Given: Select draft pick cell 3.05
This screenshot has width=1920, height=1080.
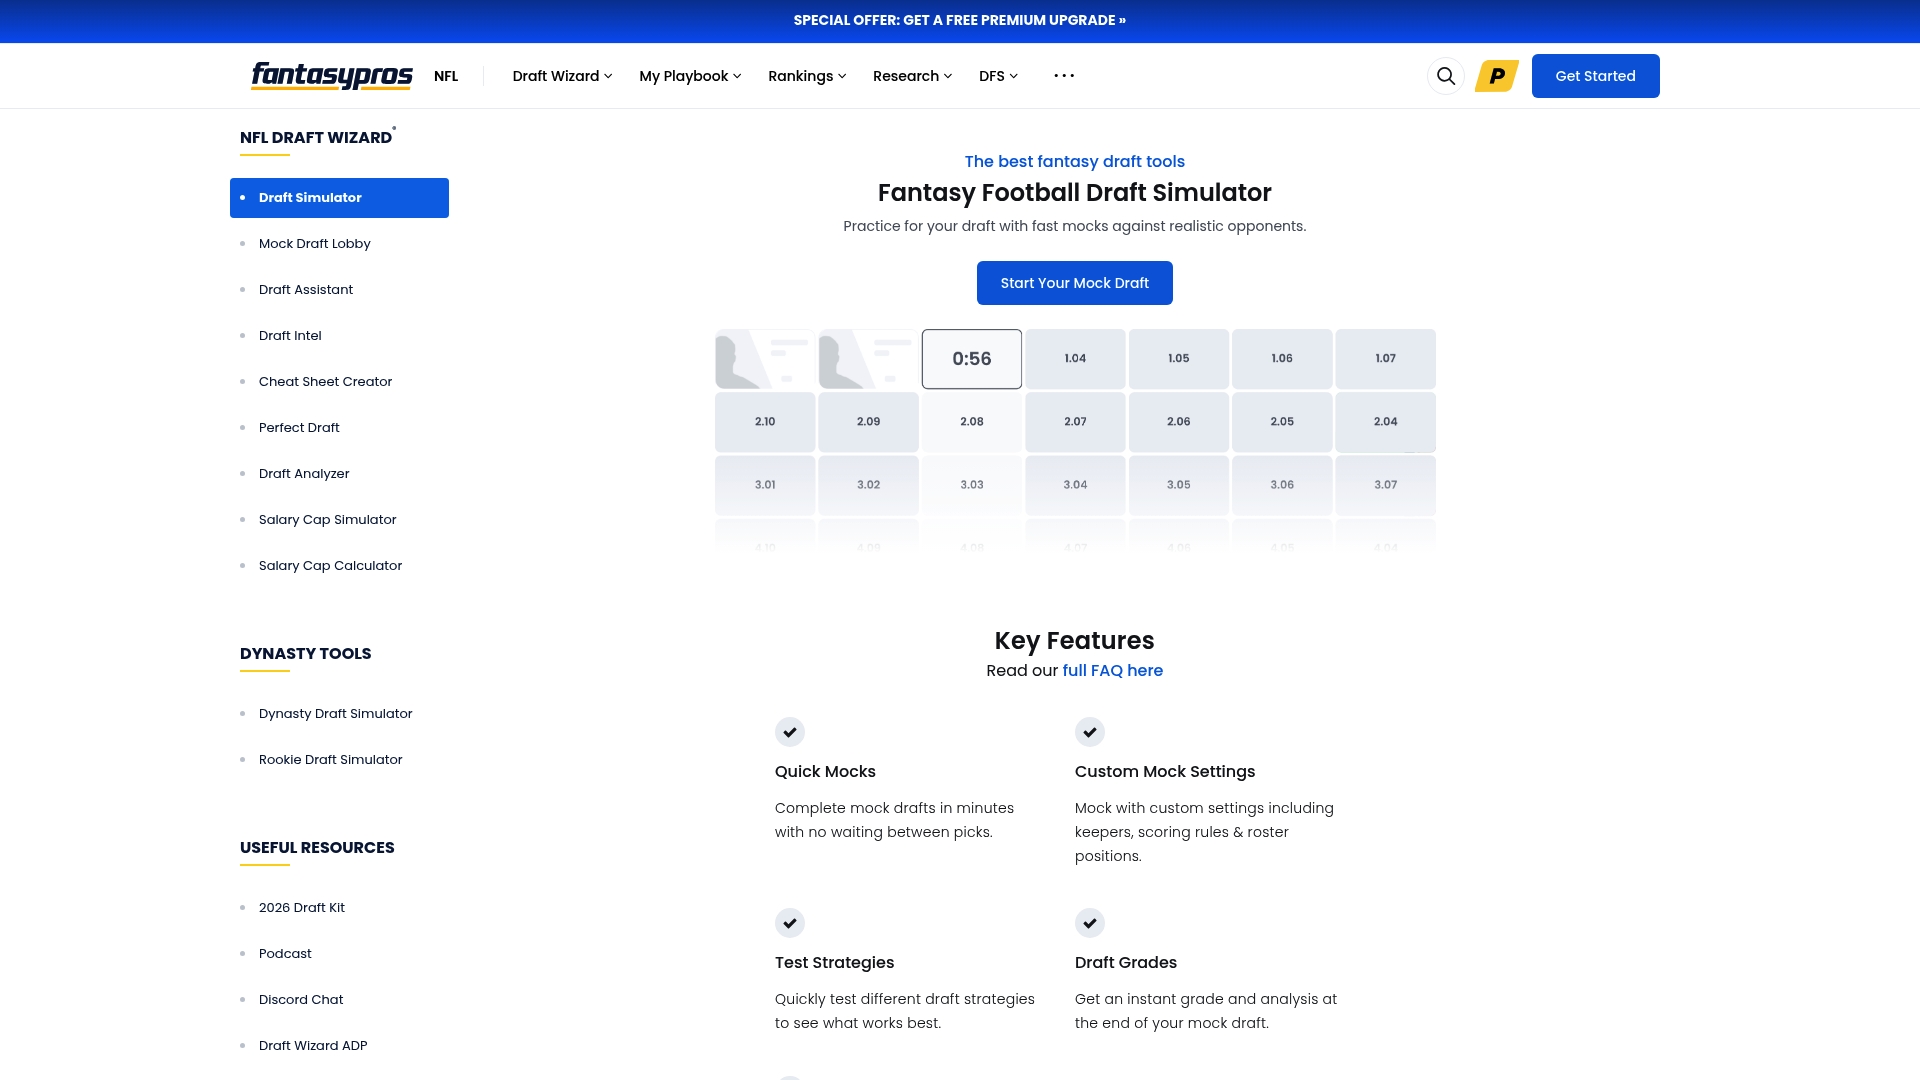Looking at the screenshot, I should (1179, 485).
